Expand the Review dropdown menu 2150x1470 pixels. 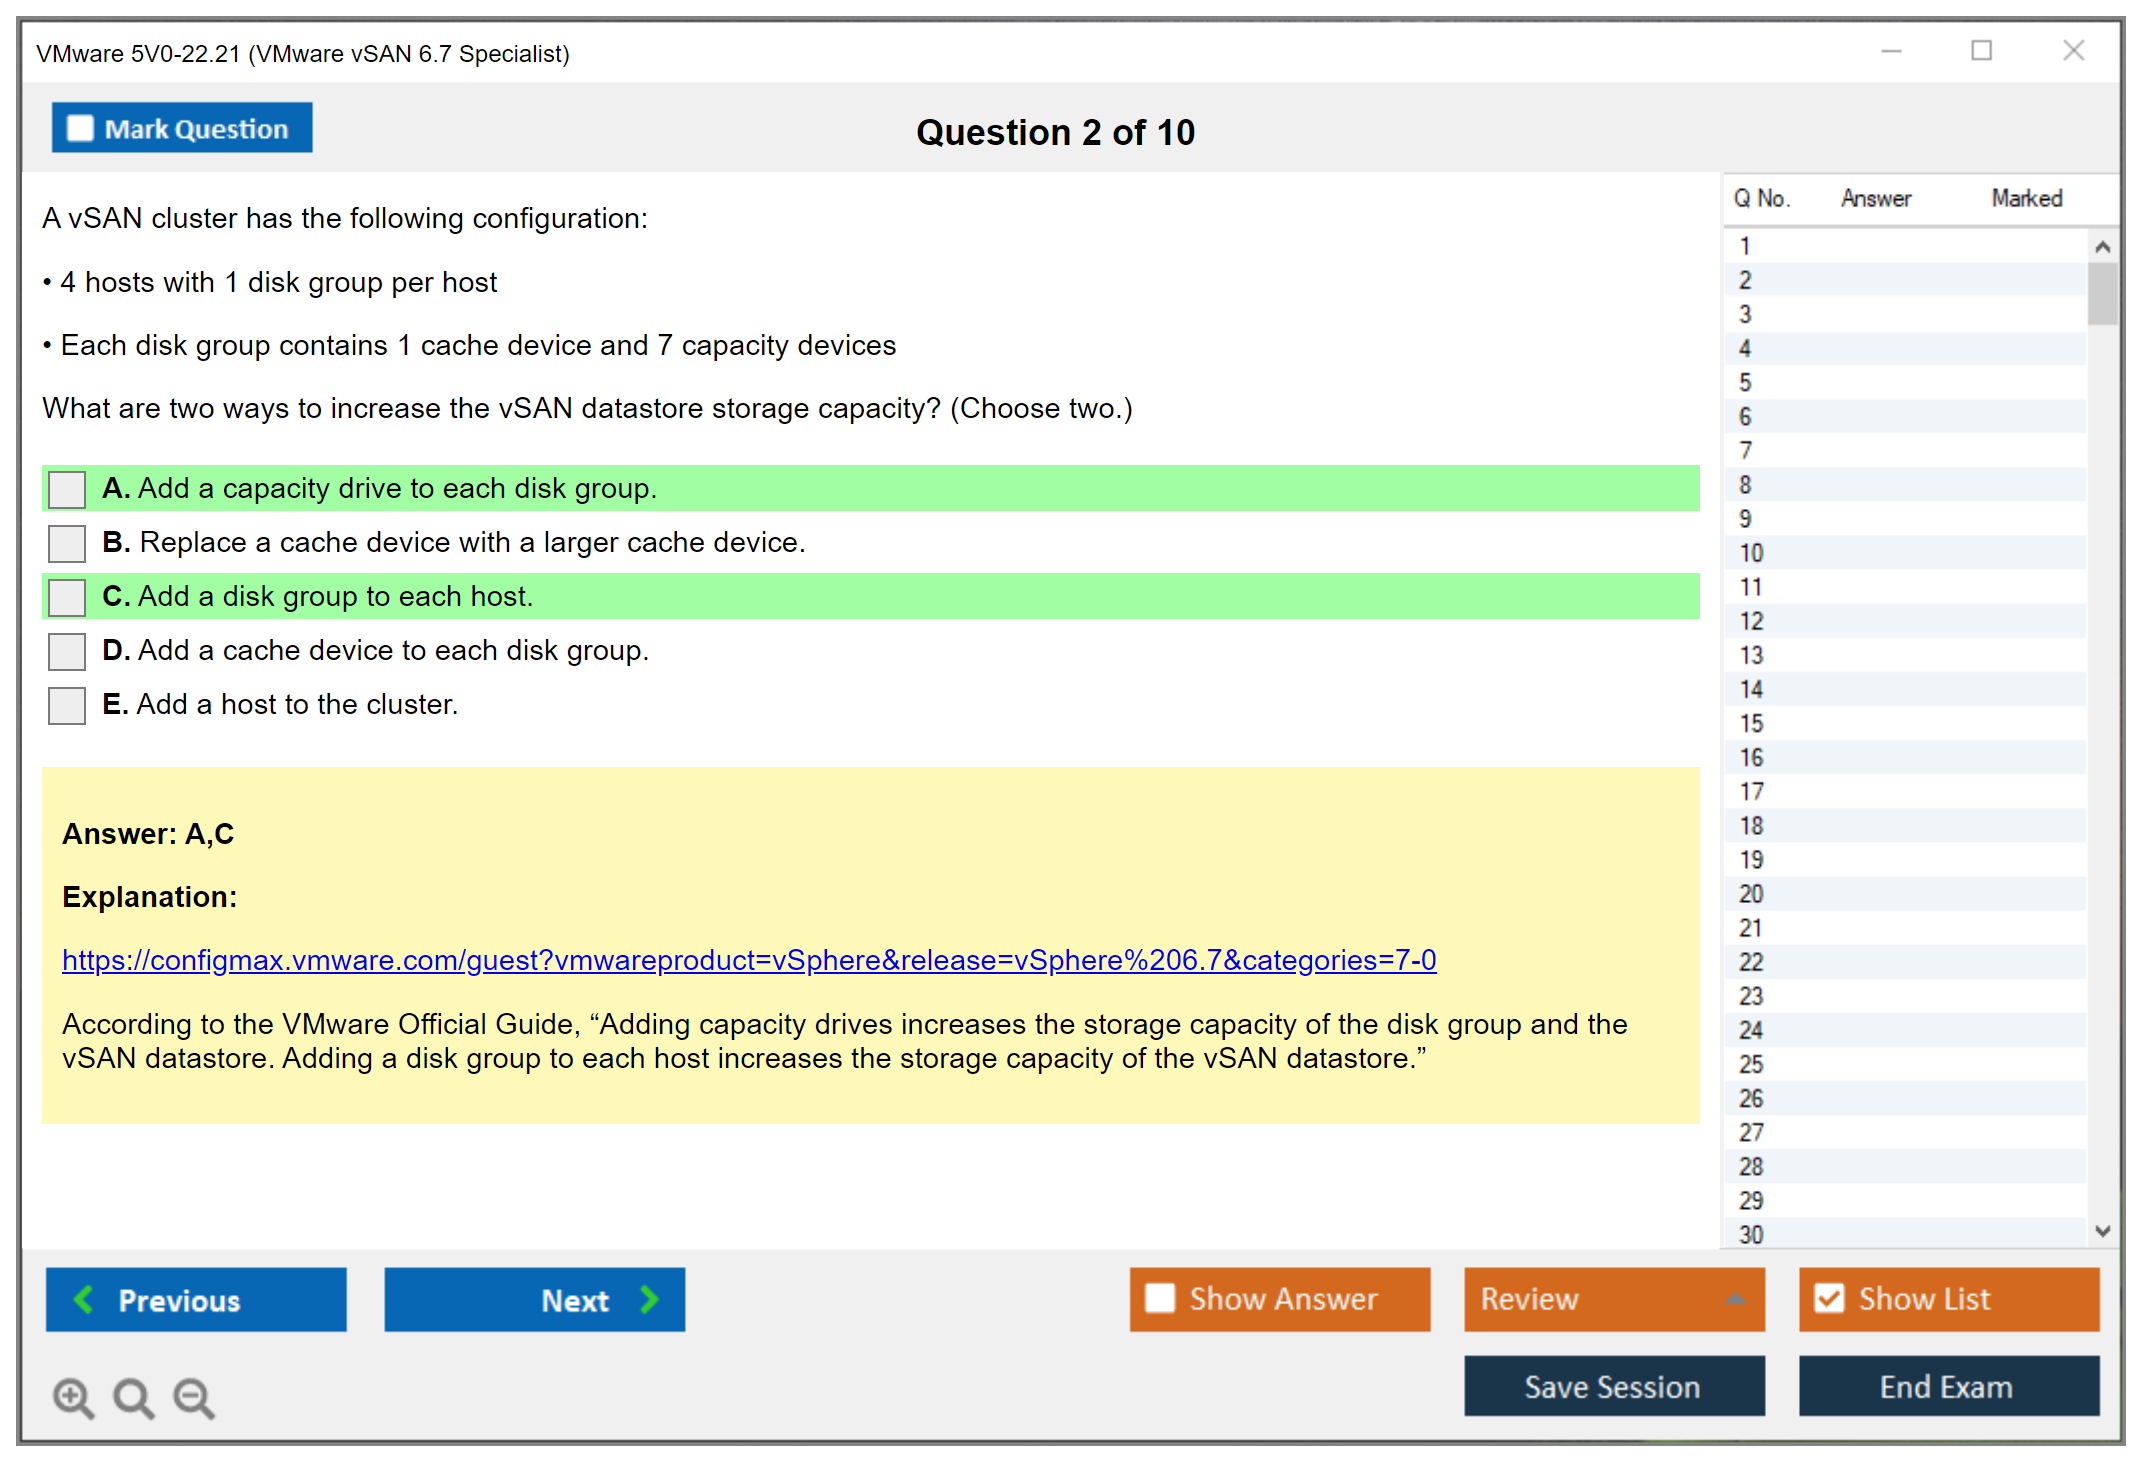pyautogui.click(x=1735, y=1299)
